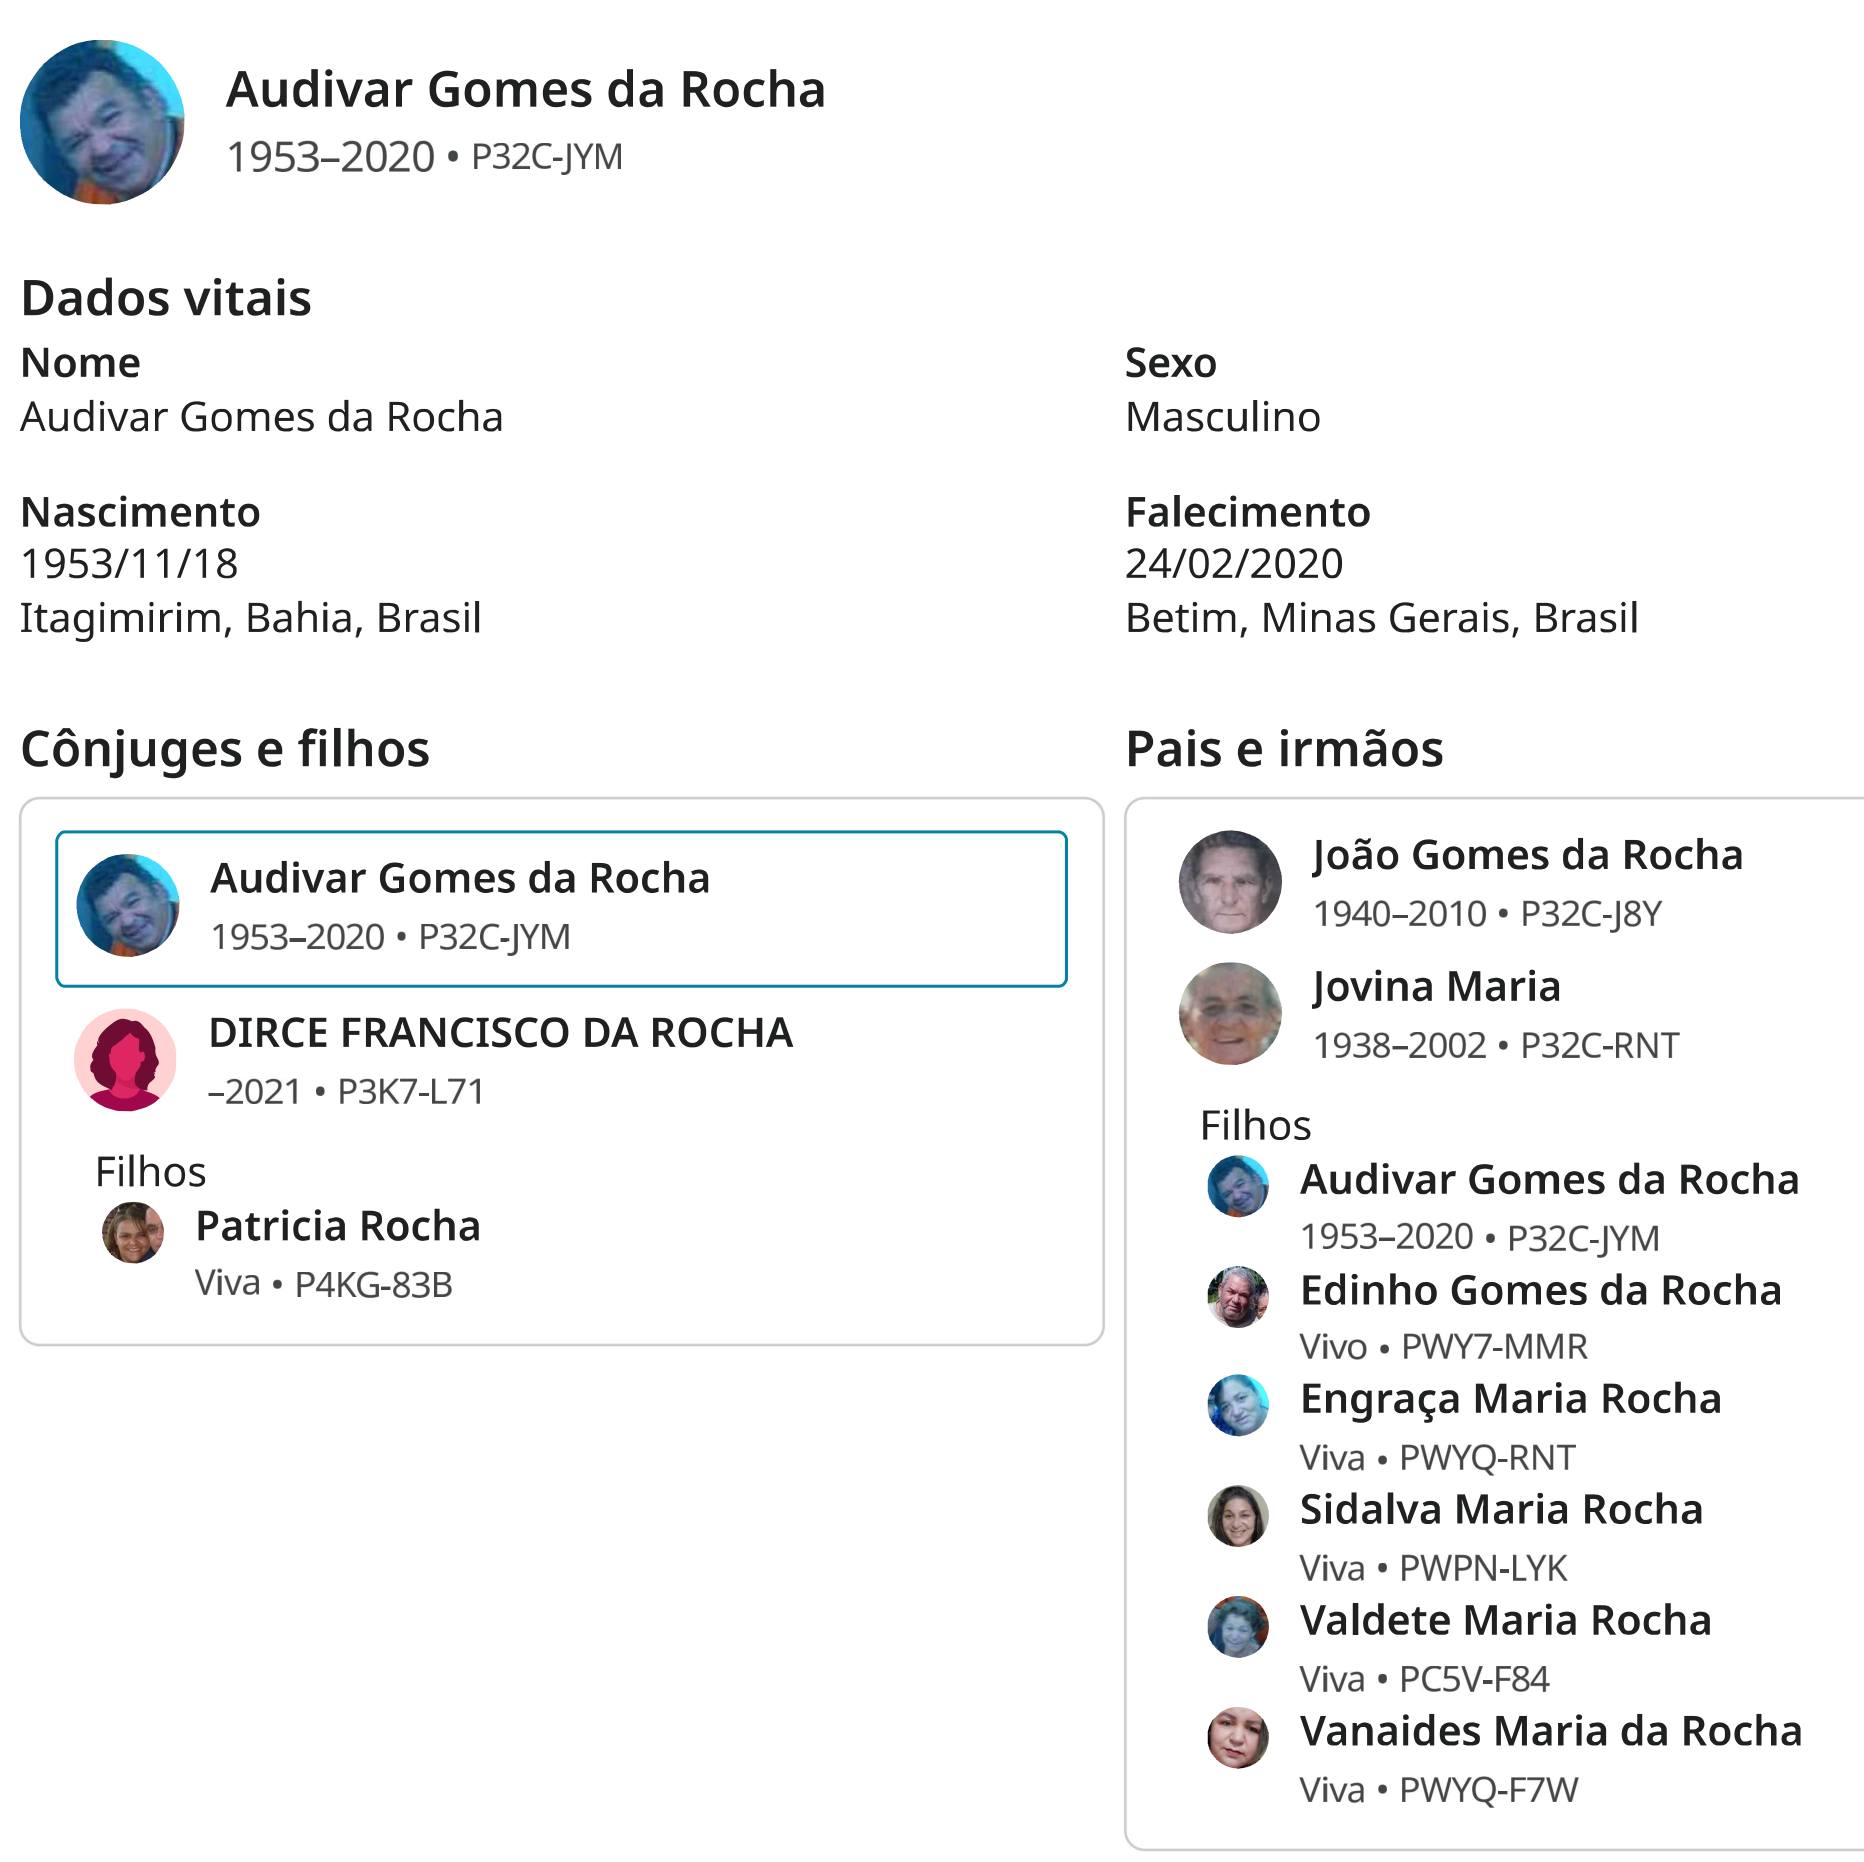Image resolution: width=1864 pixels, height=1862 pixels.
Task: Open the Valdete Maria Rocha name link
Action: click(x=1506, y=1621)
